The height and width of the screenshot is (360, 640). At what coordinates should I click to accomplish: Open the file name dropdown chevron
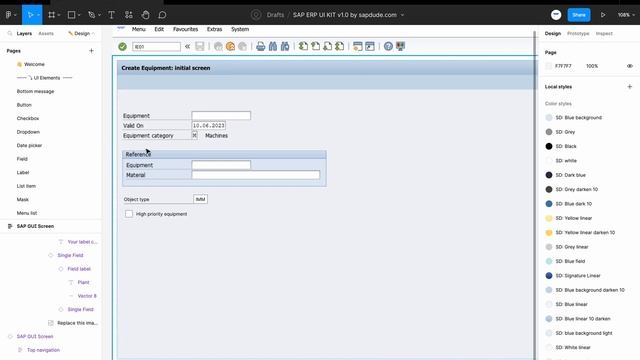(402, 15)
